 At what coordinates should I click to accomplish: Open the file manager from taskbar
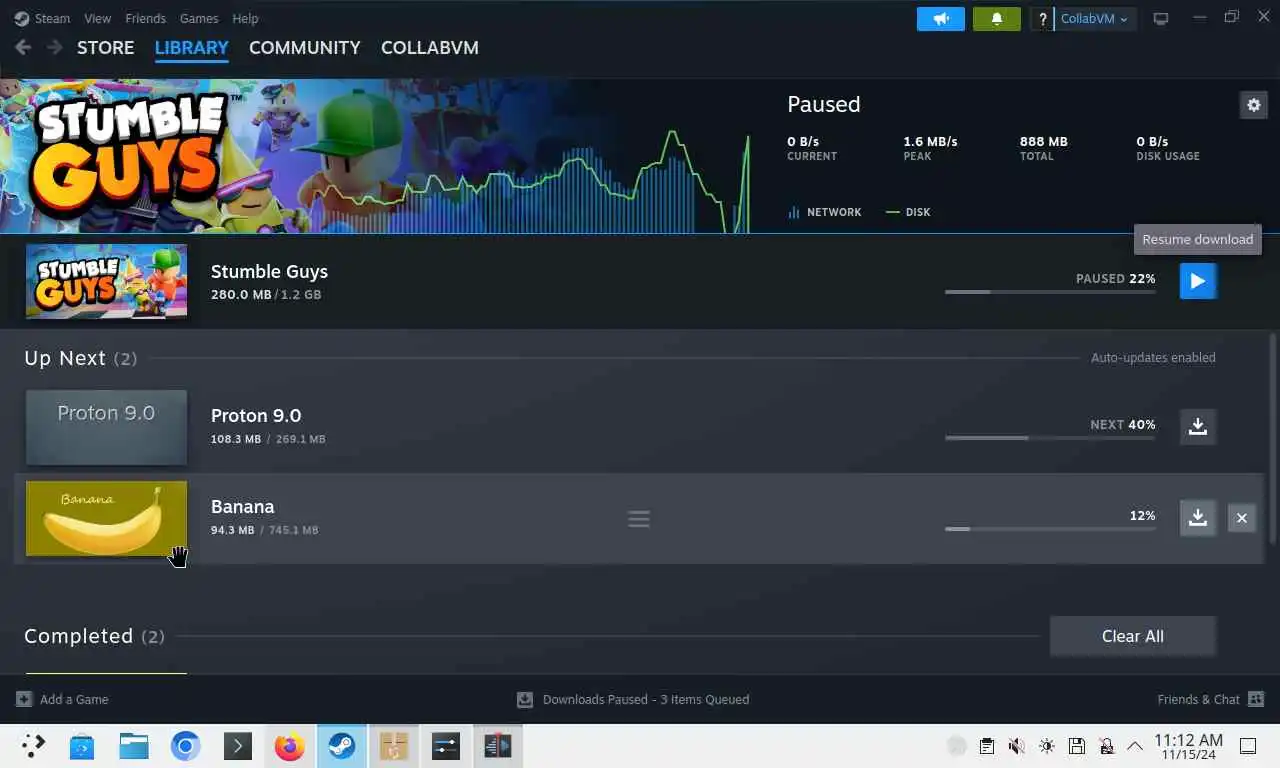pos(133,746)
